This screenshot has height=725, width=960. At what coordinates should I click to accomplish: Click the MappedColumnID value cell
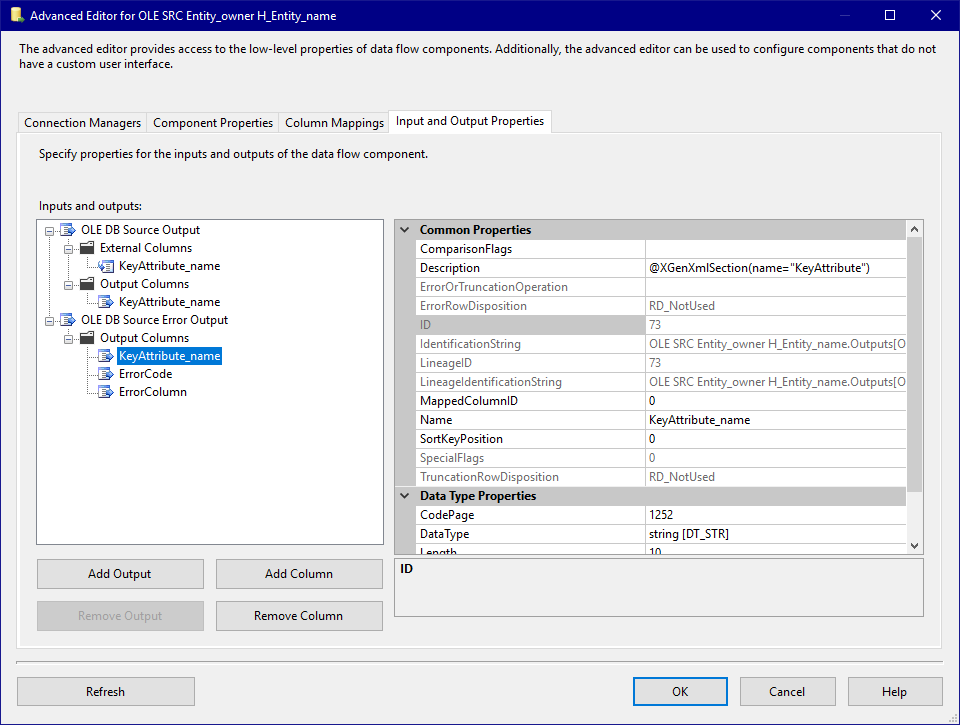click(776, 401)
